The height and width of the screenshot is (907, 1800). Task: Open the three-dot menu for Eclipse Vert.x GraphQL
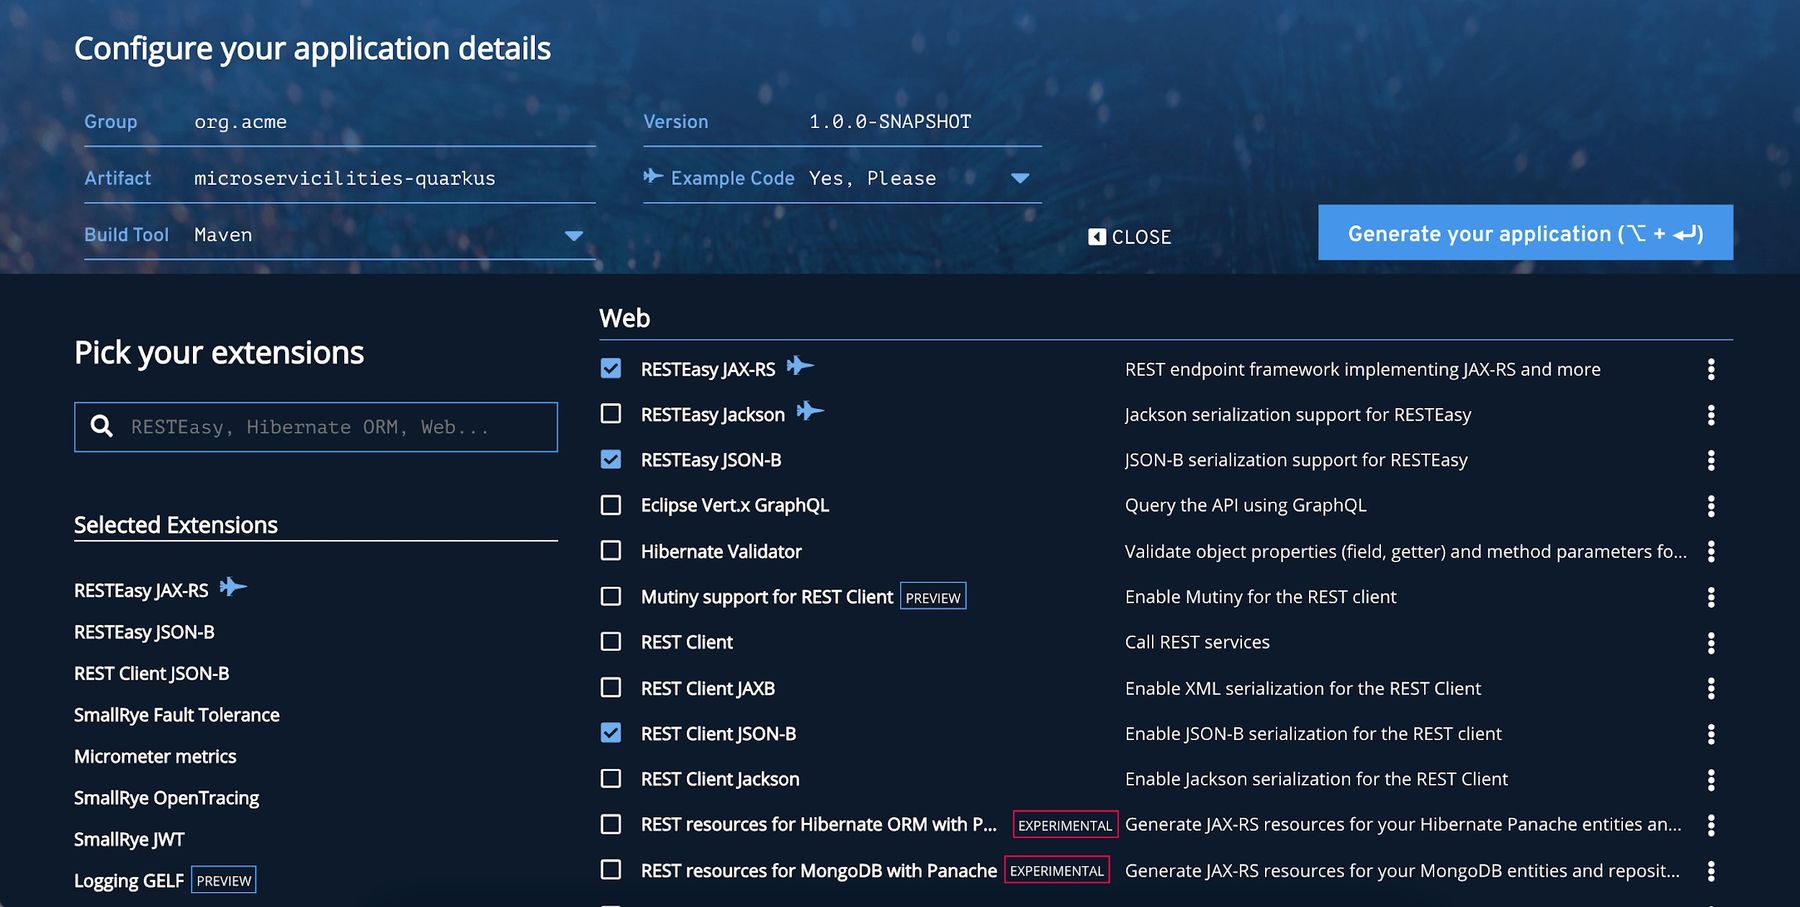pos(1711,505)
